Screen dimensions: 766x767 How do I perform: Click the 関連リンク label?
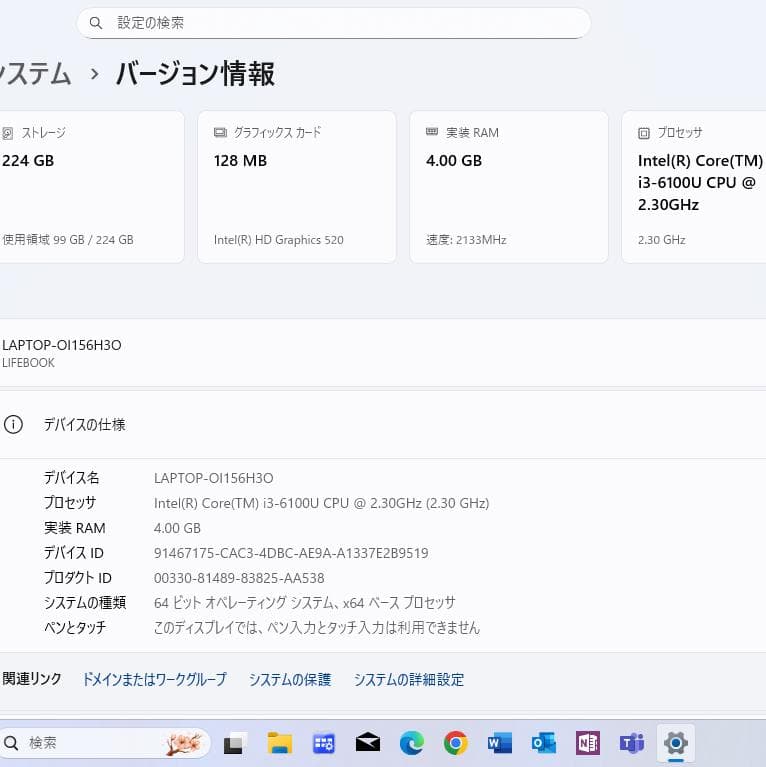(32, 679)
